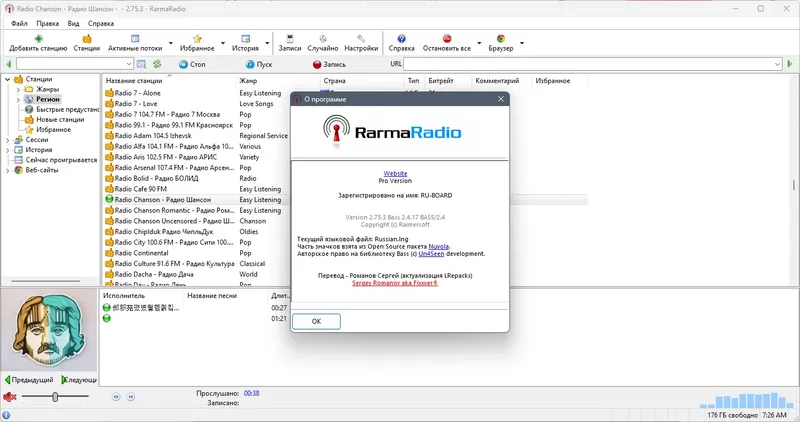Expand the История tree node

[x=8, y=150]
